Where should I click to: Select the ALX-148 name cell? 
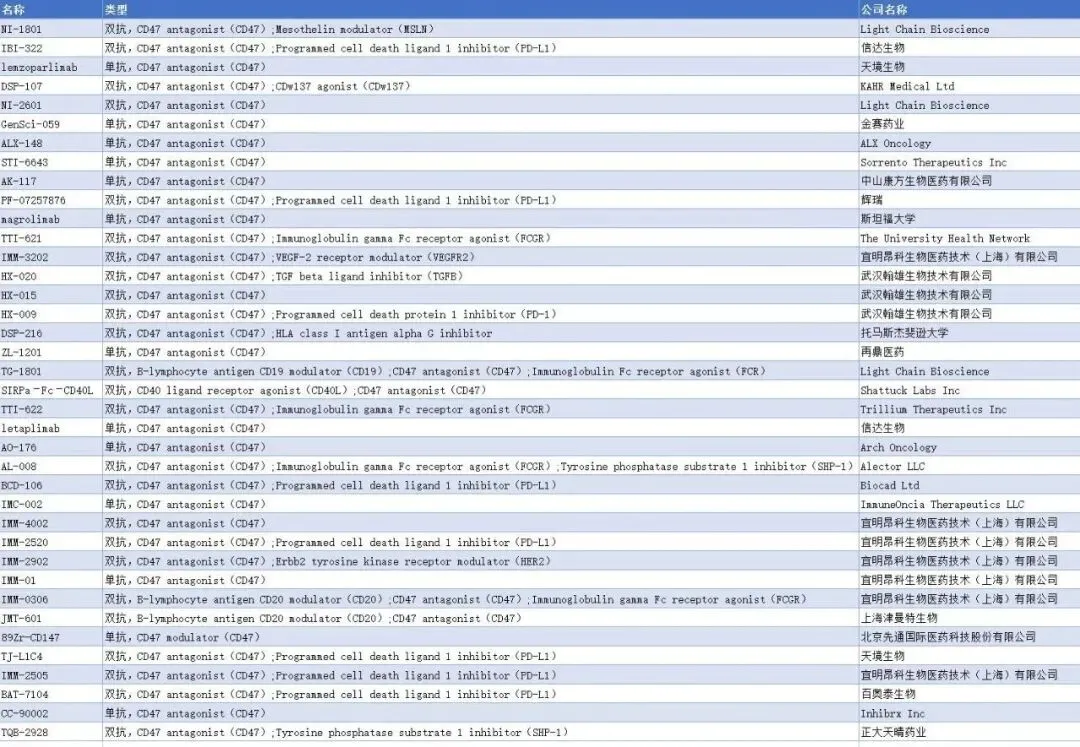[x=51, y=143]
